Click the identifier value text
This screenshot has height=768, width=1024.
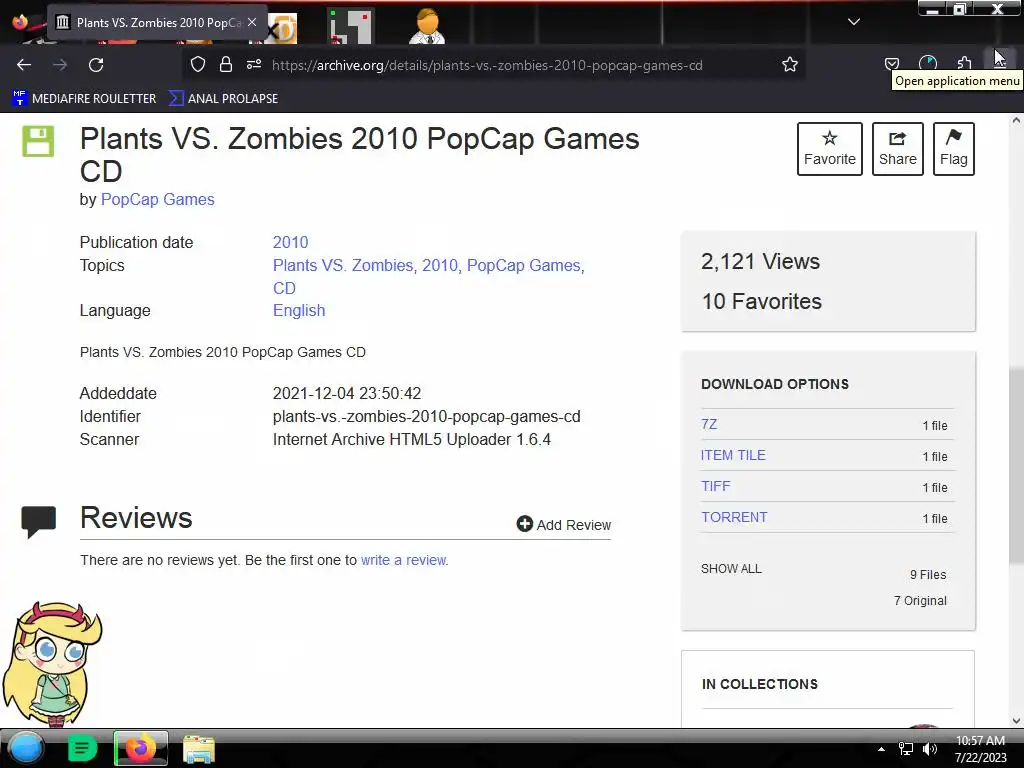[x=426, y=417]
